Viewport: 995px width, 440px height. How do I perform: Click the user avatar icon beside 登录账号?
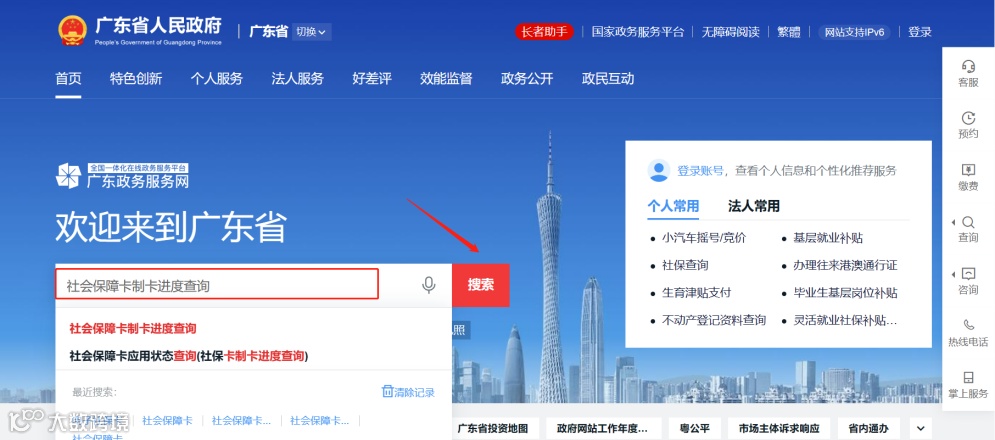click(659, 170)
